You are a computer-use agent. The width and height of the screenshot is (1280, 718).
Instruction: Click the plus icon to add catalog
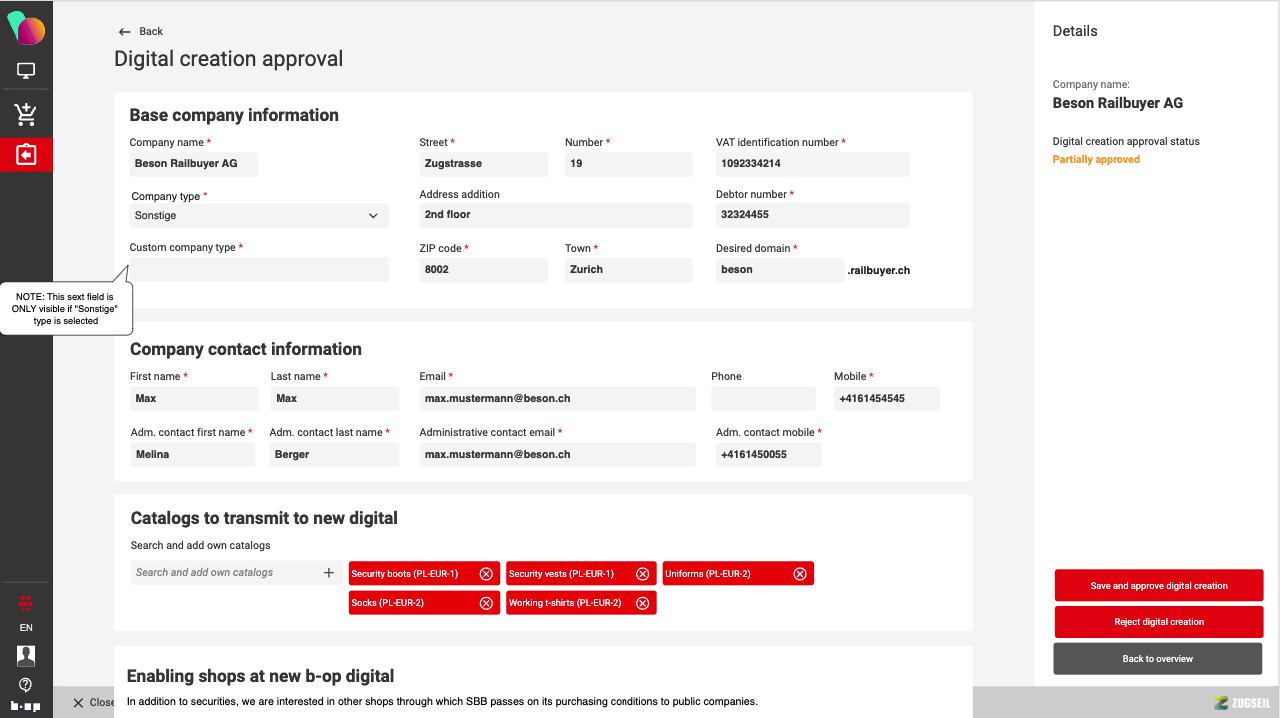328,573
